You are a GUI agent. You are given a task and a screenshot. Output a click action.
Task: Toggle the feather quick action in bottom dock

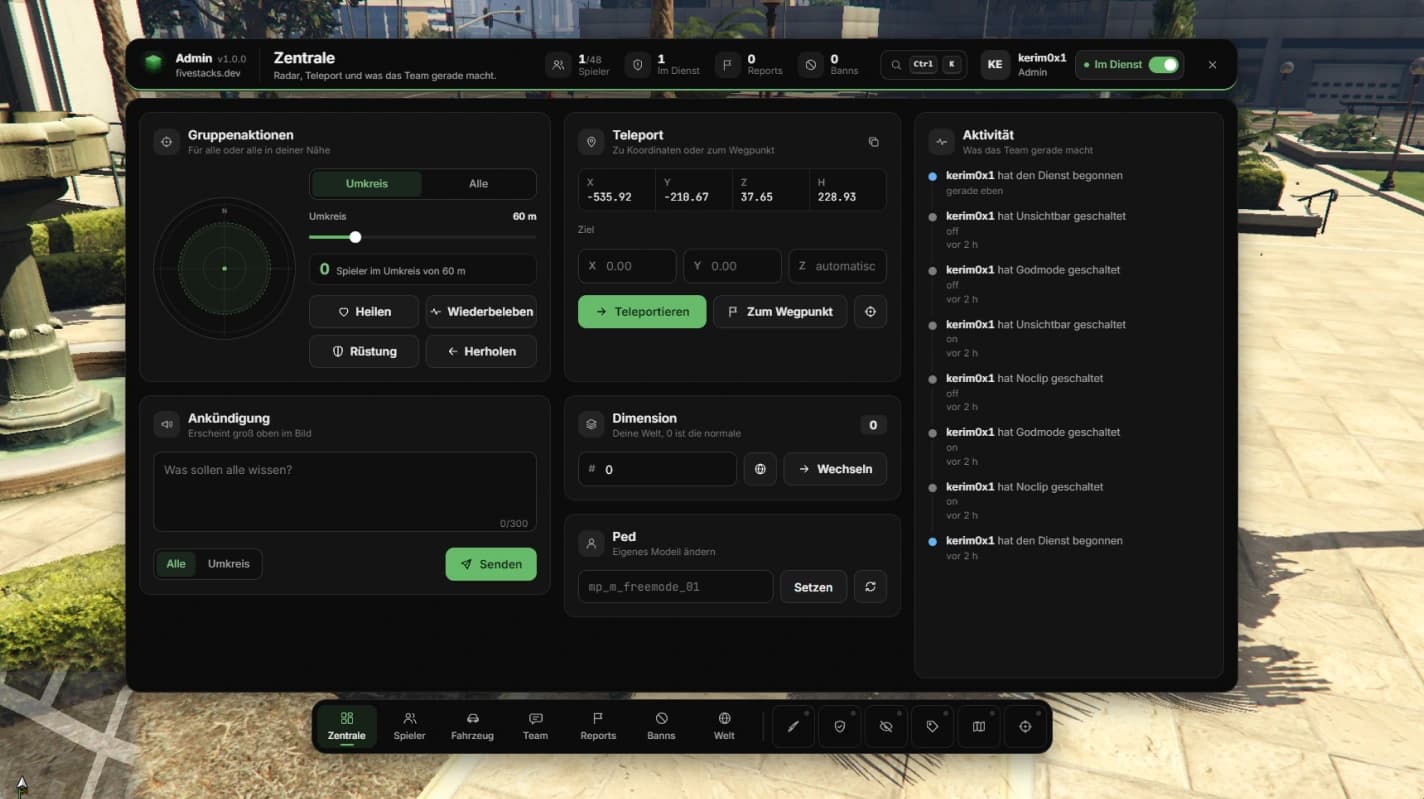point(793,727)
